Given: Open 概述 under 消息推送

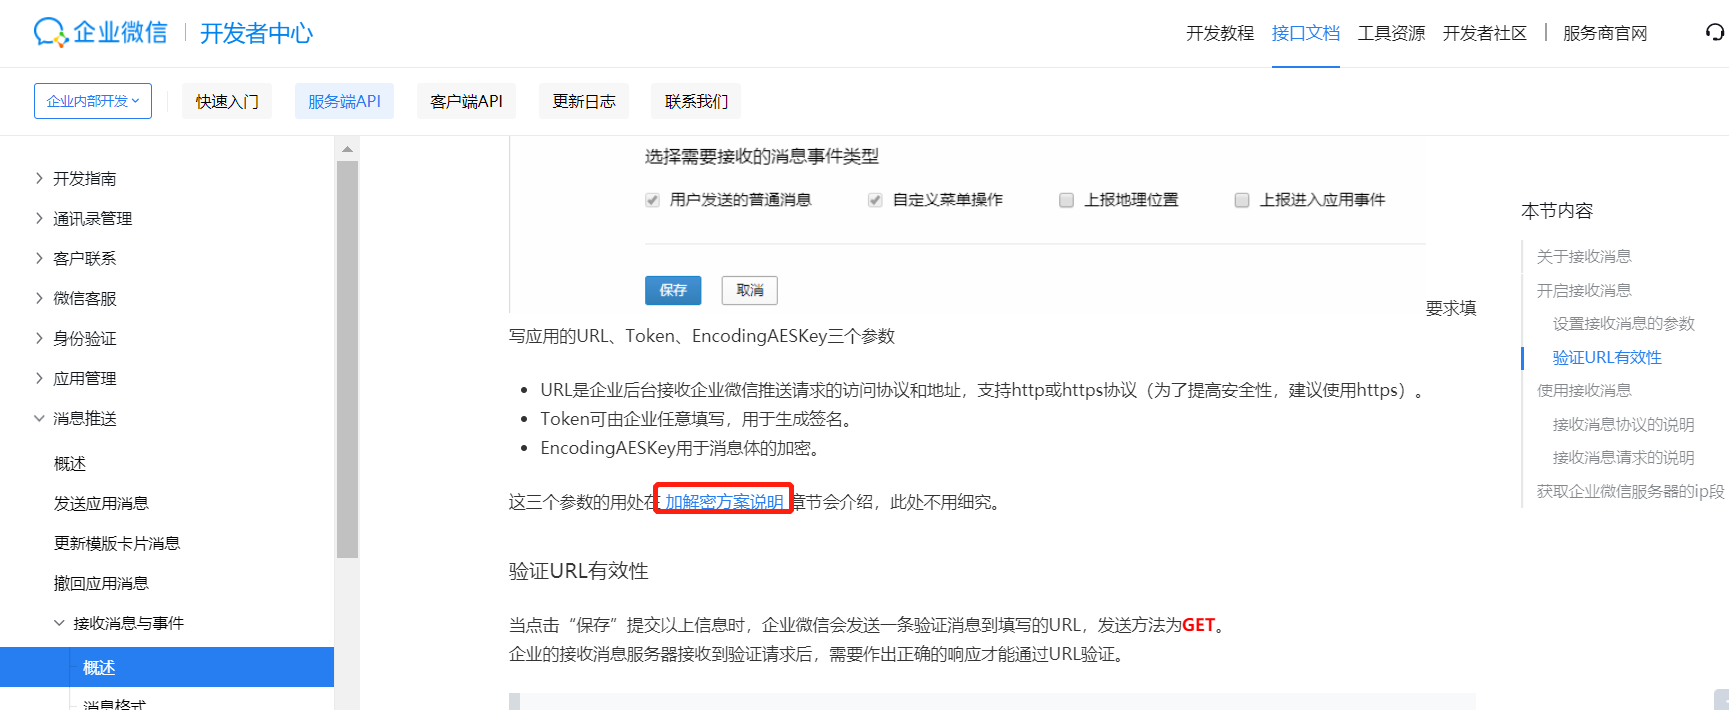Looking at the screenshot, I should click(70, 463).
